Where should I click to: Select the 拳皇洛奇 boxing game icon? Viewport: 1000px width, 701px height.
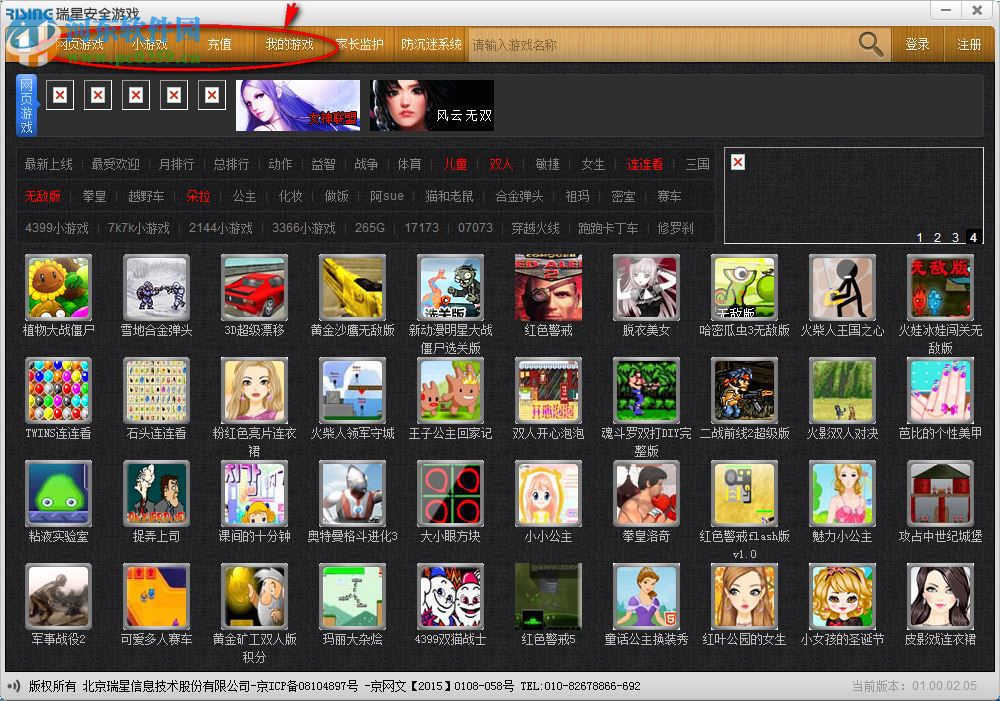[x=646, y=493]
